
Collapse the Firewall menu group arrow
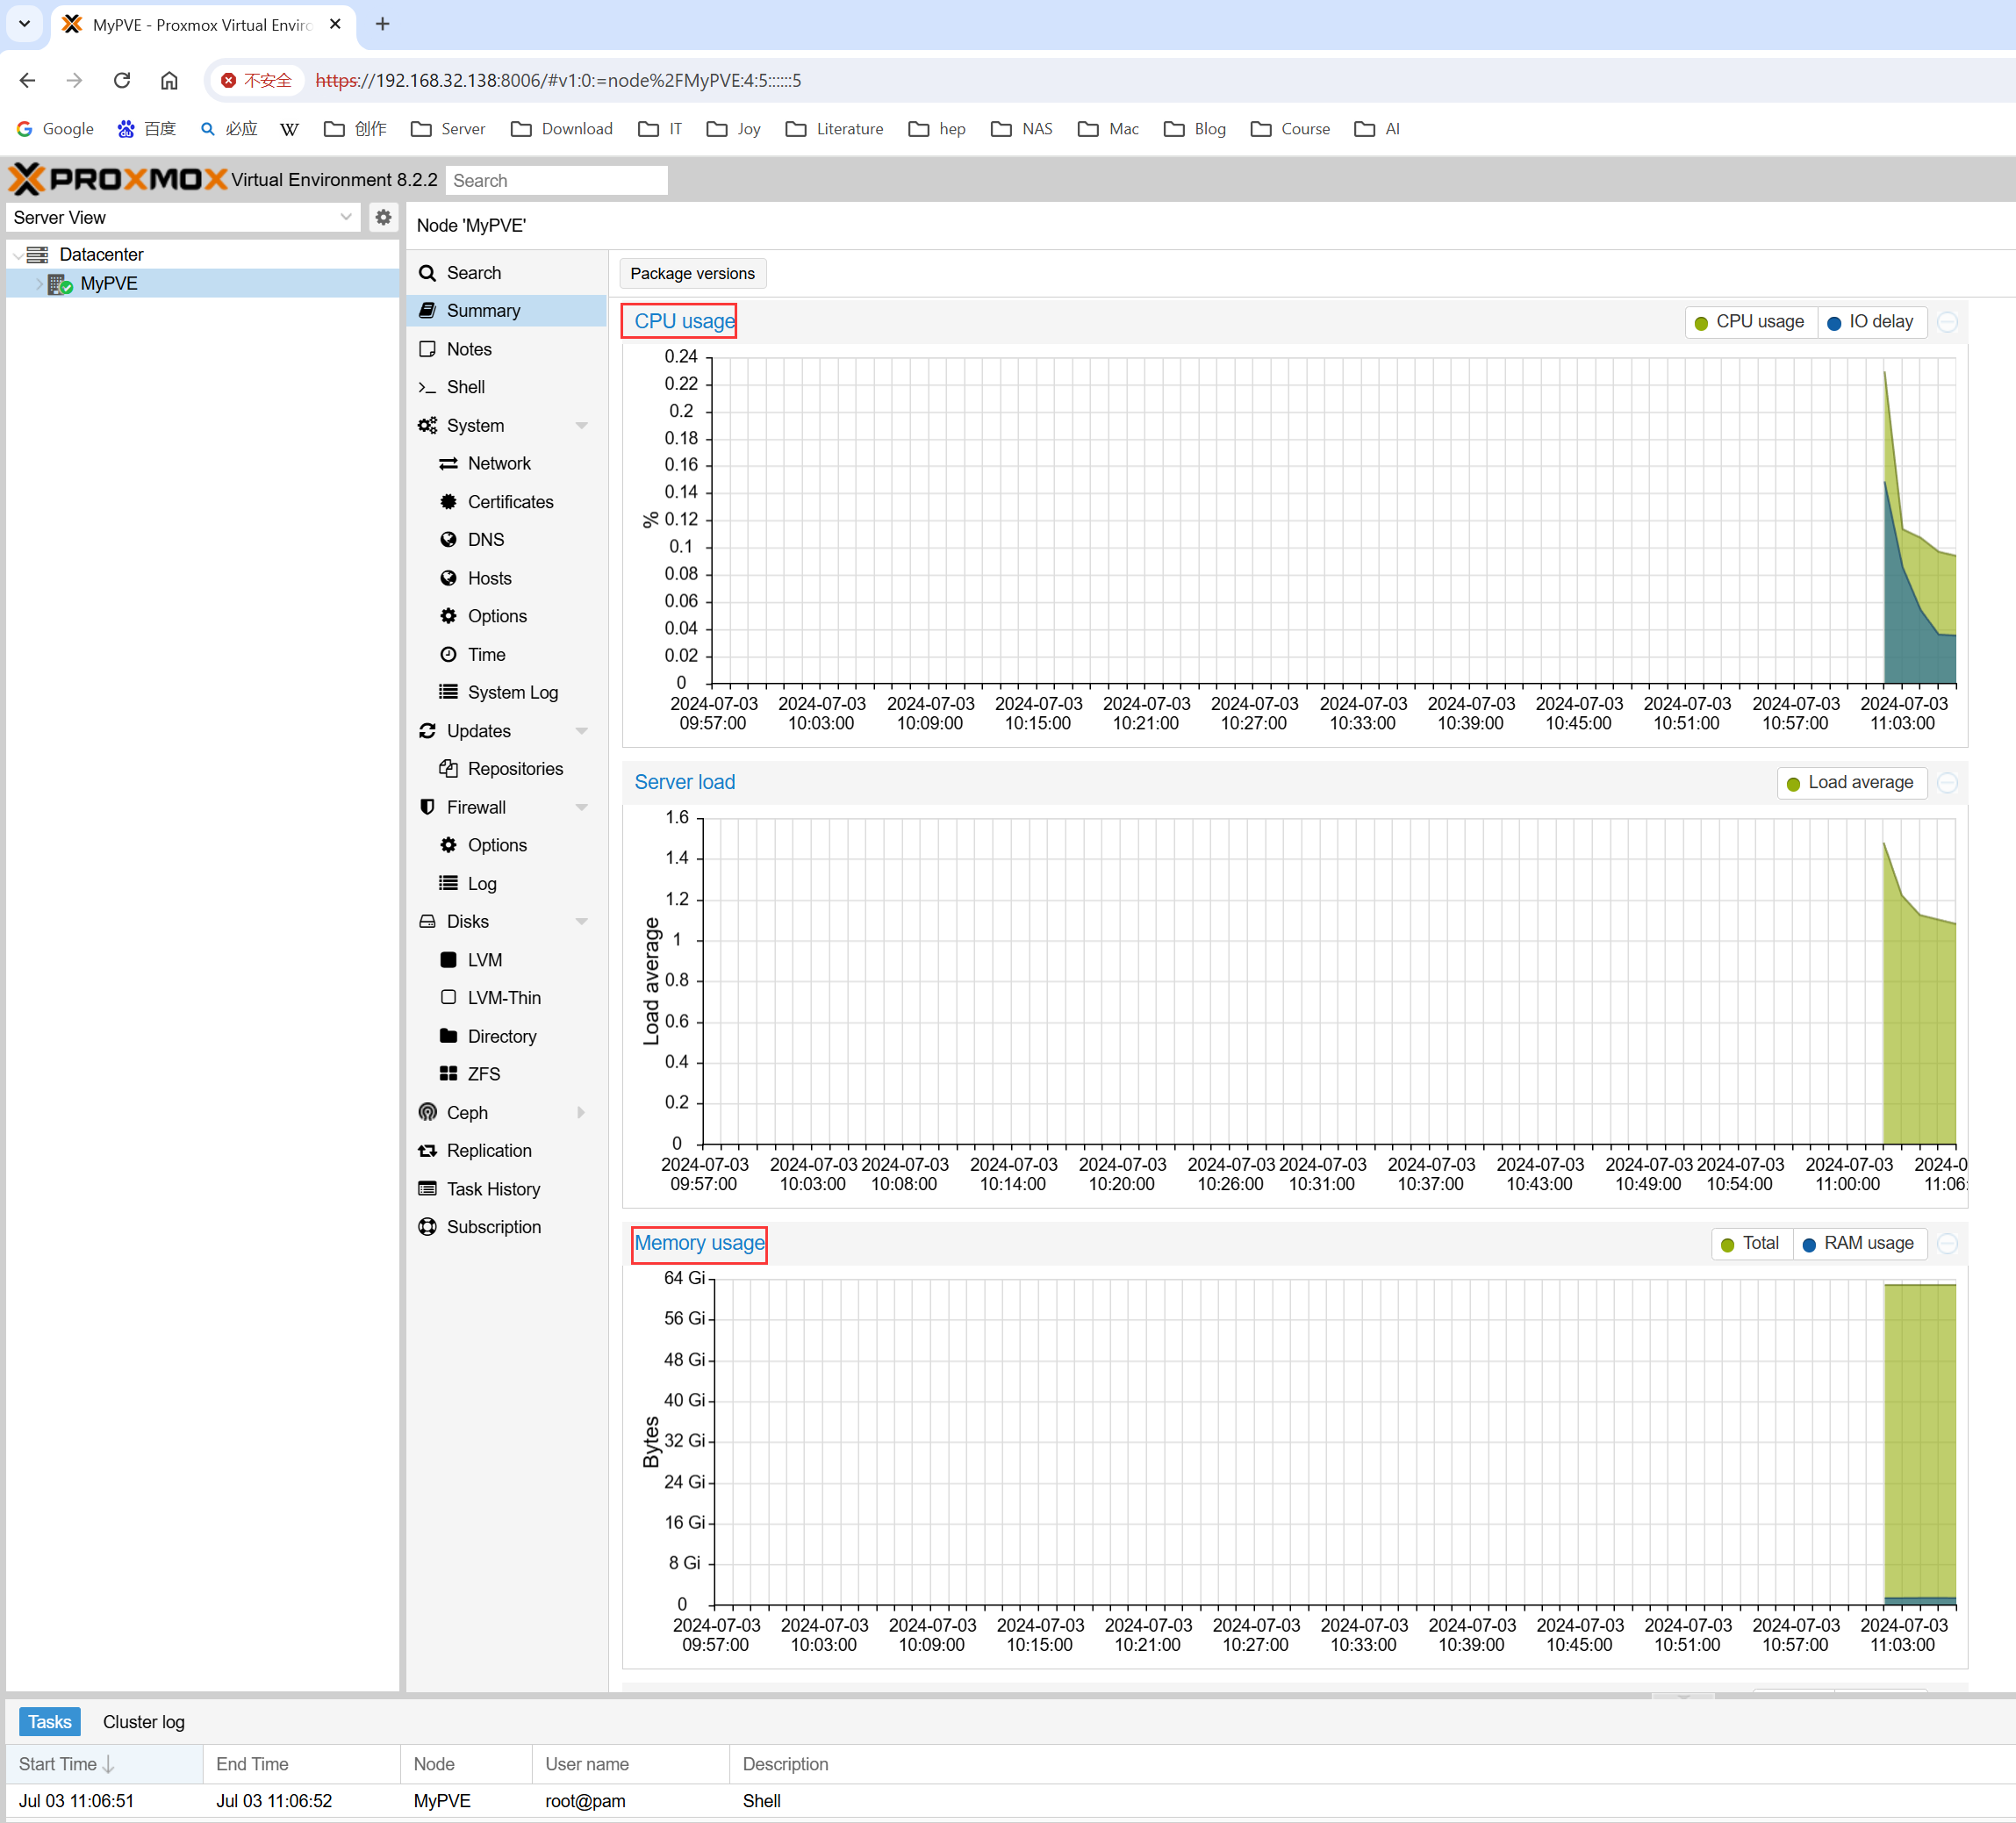[582, 807]
